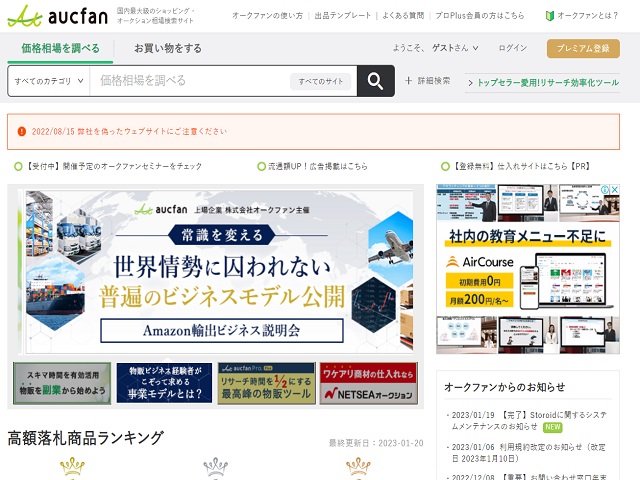640x480 pixels.
Task: Switch to the 価格相場を調べる tab
Action: [60, 48]
